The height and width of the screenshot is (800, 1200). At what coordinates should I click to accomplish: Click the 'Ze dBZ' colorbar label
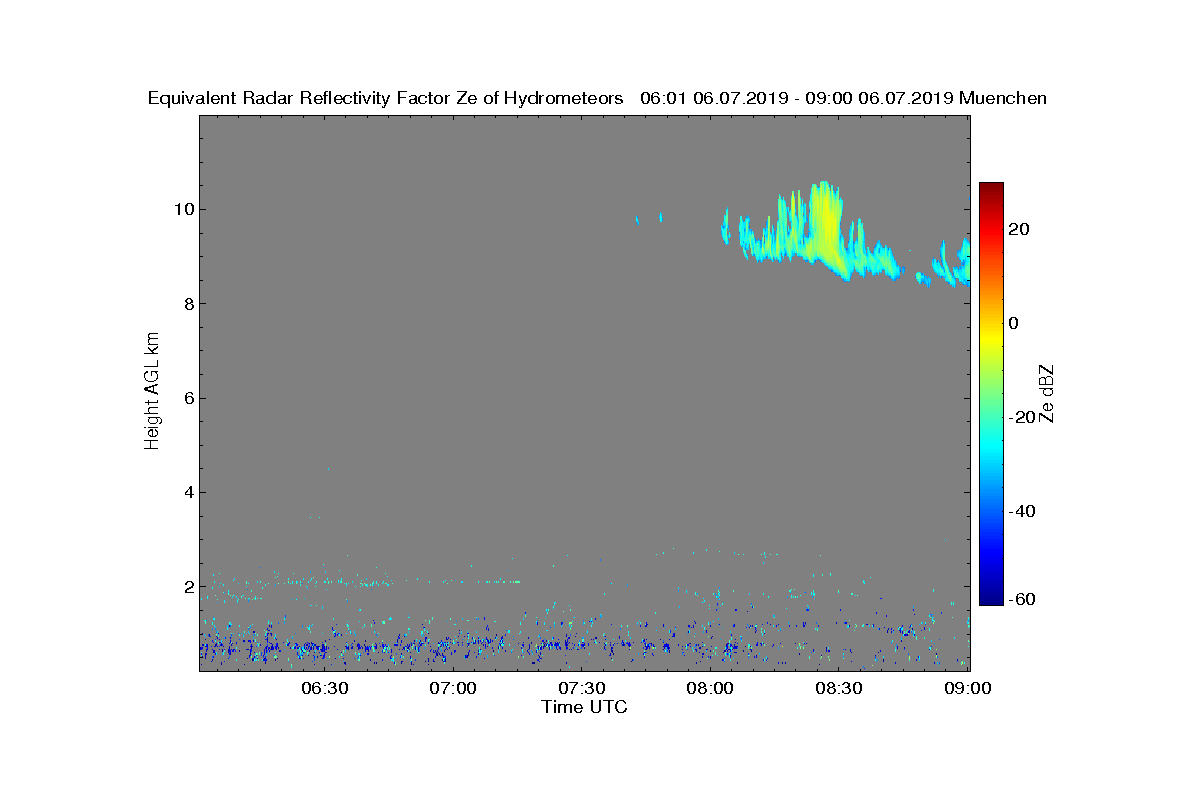click(1048, 394)
